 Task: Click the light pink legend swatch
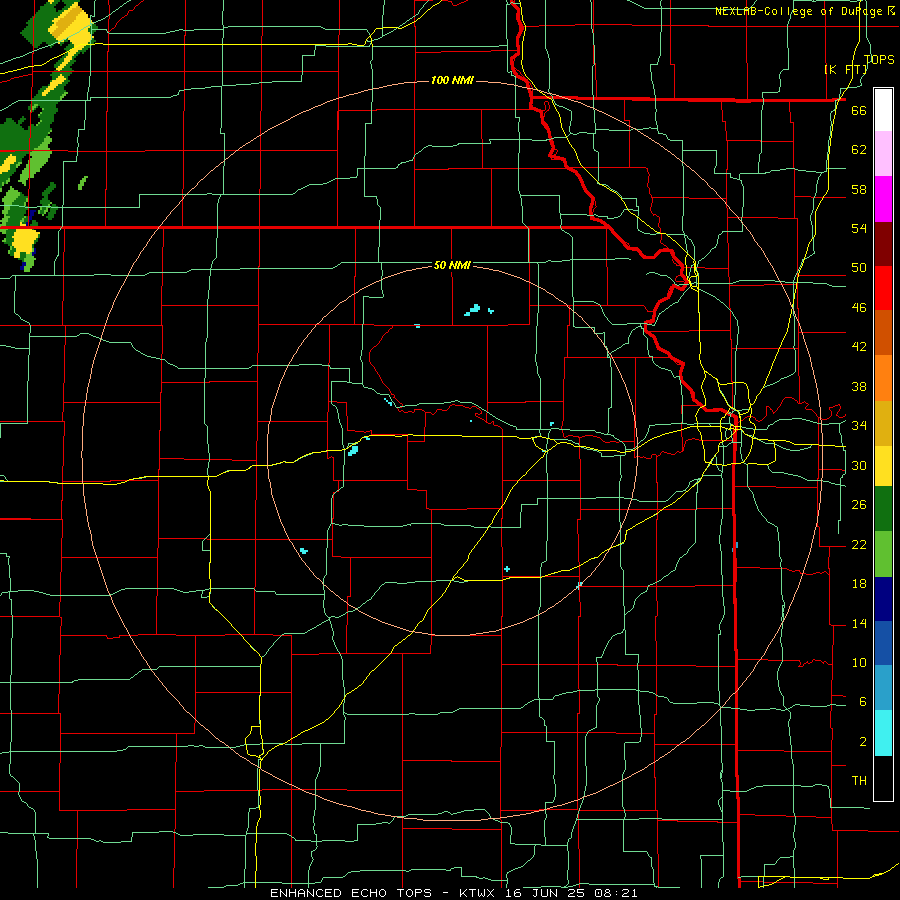pos(883,153)
